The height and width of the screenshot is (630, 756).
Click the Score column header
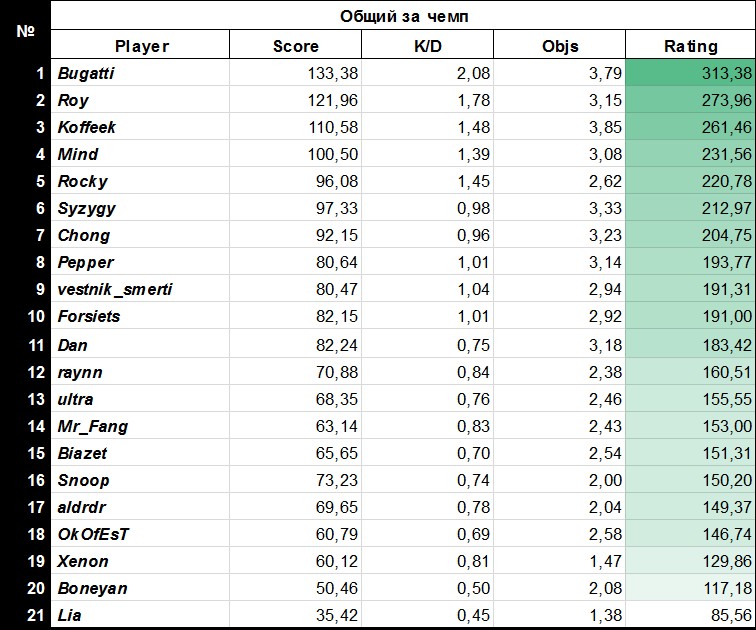point(295,46)
